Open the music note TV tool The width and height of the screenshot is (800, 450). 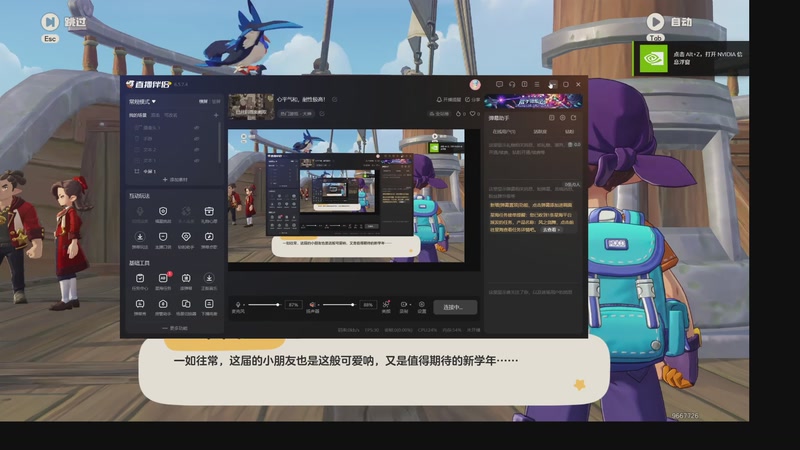209,239
